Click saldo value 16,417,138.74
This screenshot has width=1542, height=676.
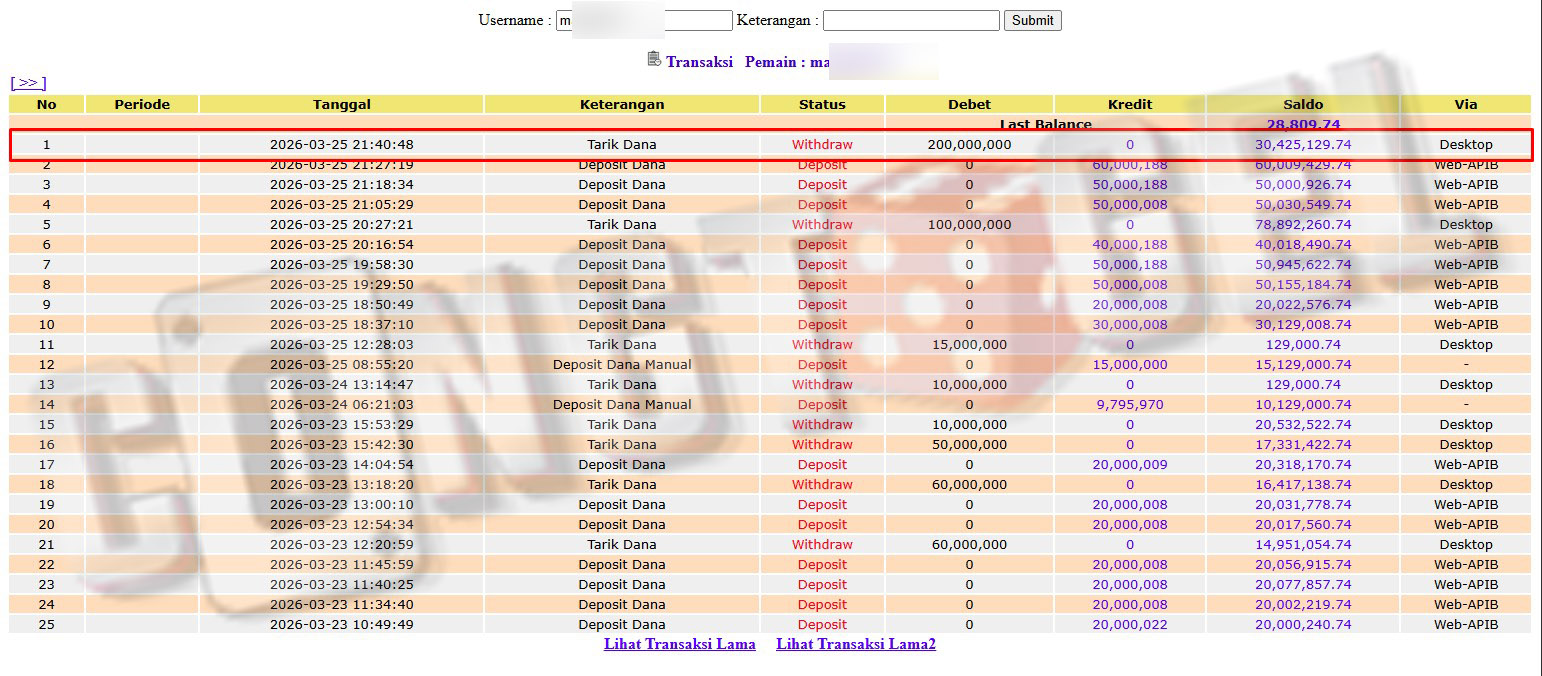coord(1303,485)
